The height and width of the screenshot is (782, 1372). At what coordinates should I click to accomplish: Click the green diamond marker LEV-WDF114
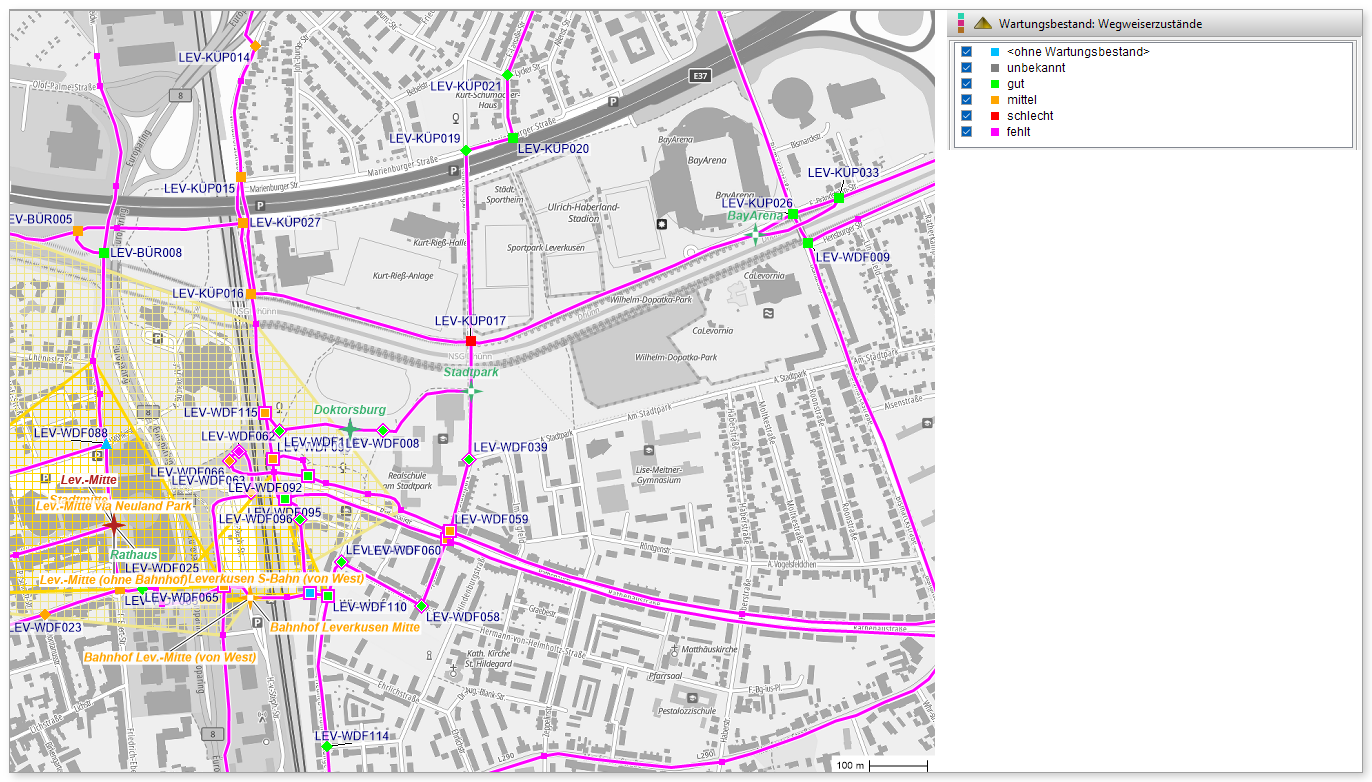[327, 746]
